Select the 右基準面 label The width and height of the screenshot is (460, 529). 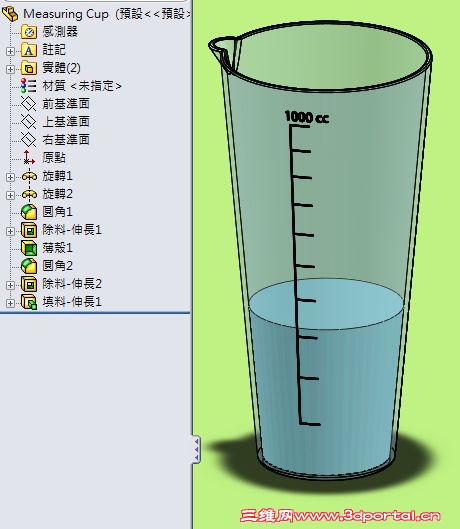point(66,139)
